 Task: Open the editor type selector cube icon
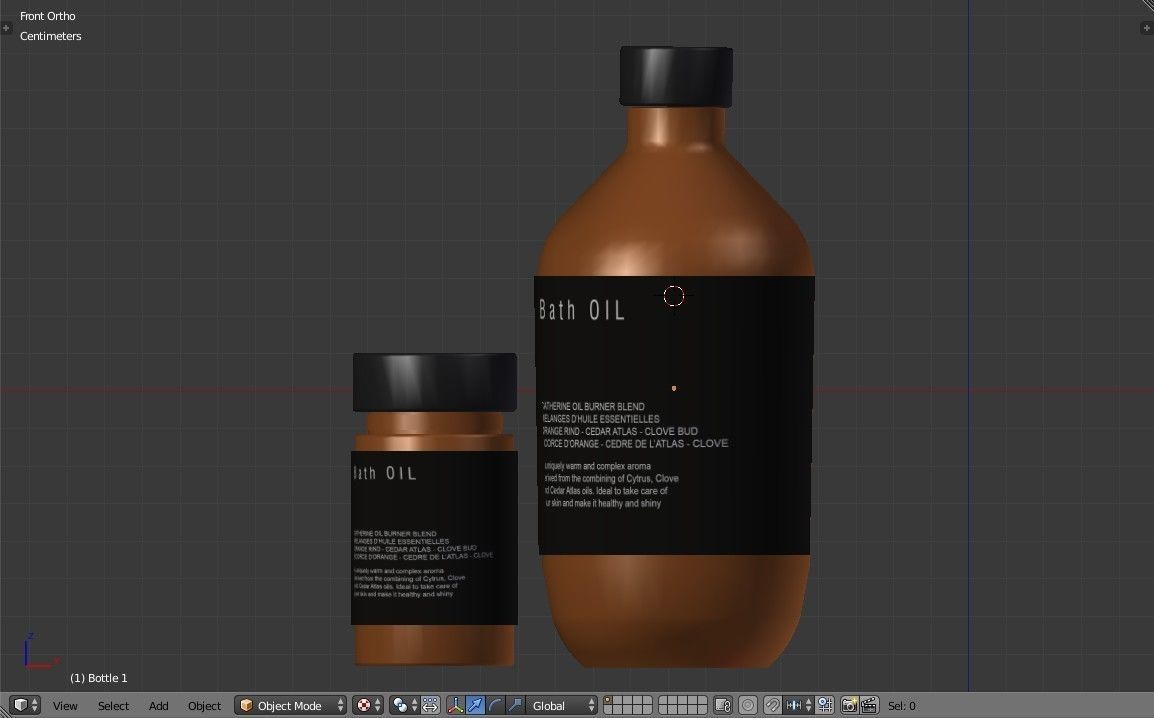pyautogui.click(x=24, y=705)
